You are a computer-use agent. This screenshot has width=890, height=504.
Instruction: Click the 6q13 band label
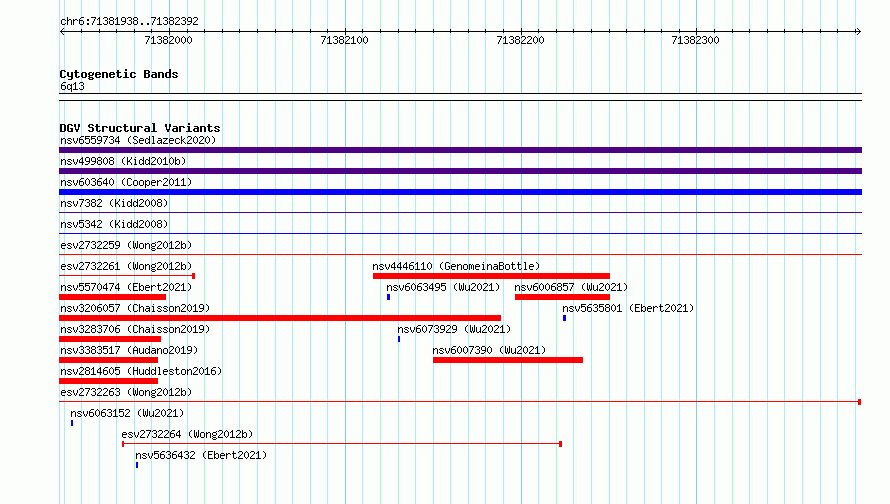(x=72, y=86)
